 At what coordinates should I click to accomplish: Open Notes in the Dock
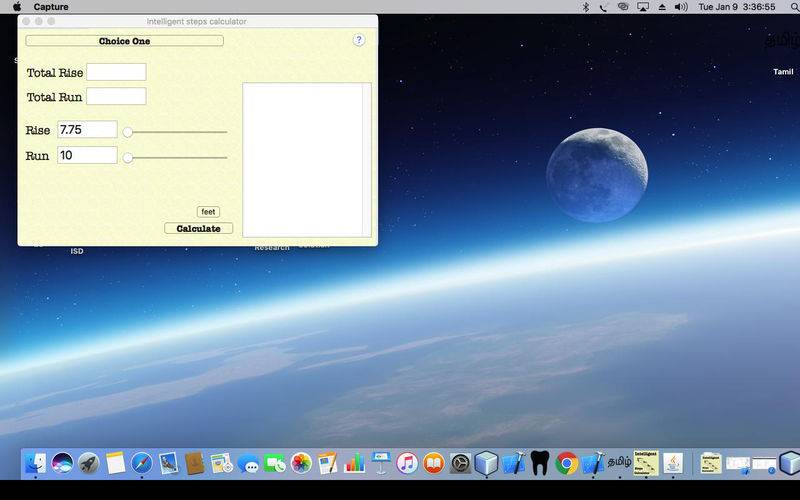pyautogui.click(x=115, y=463)
